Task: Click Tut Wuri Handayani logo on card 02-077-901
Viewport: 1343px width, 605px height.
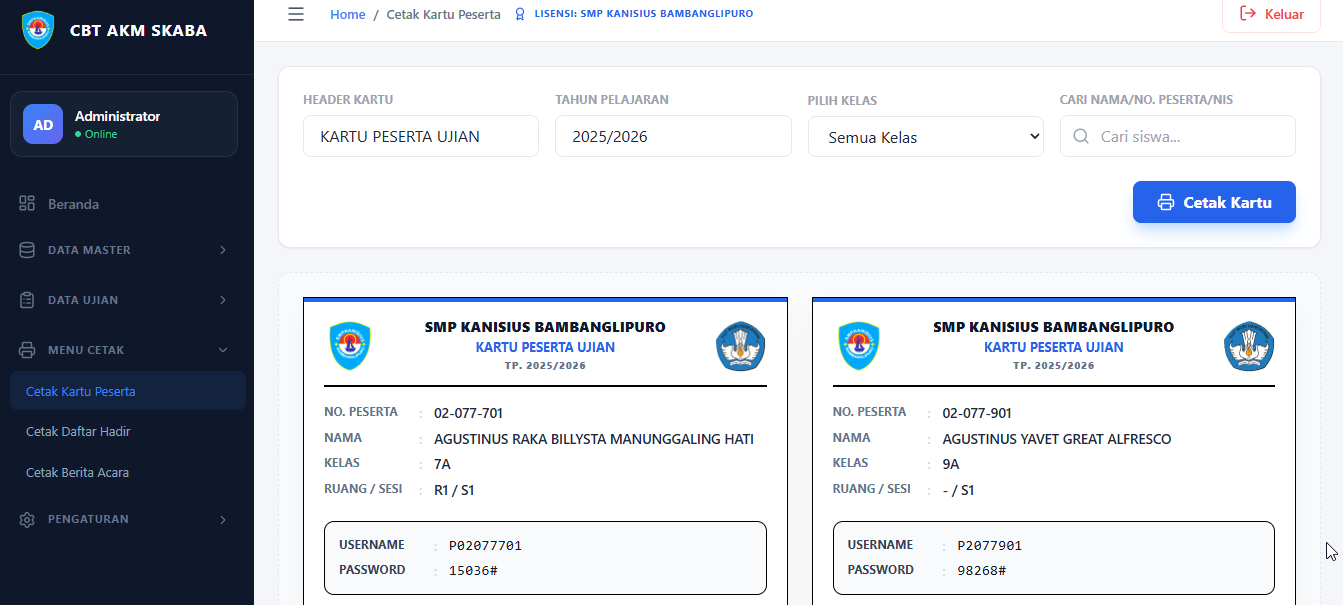Action: click(x=1249, y=346)
